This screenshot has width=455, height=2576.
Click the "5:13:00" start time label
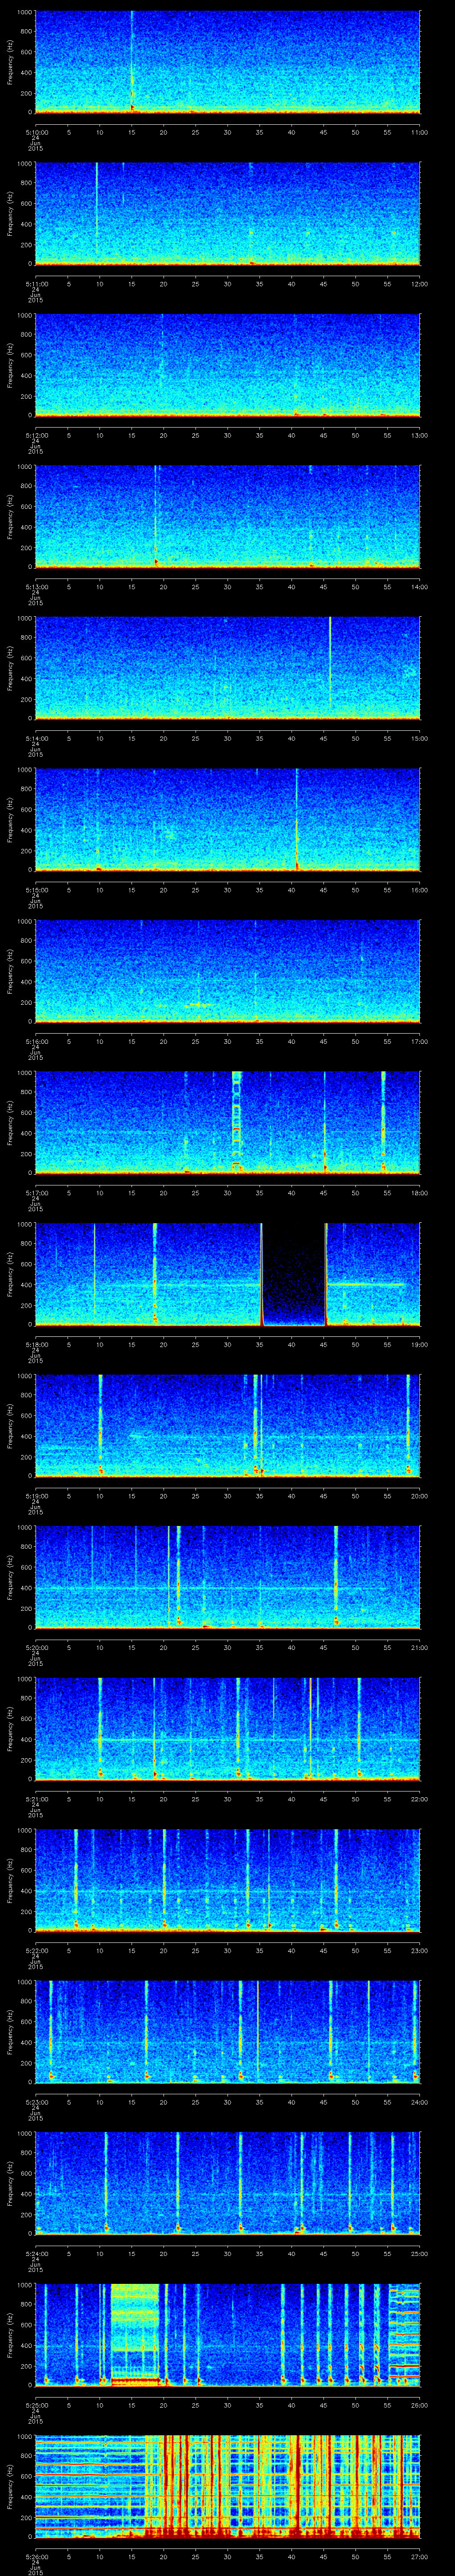tap(36, 586)
